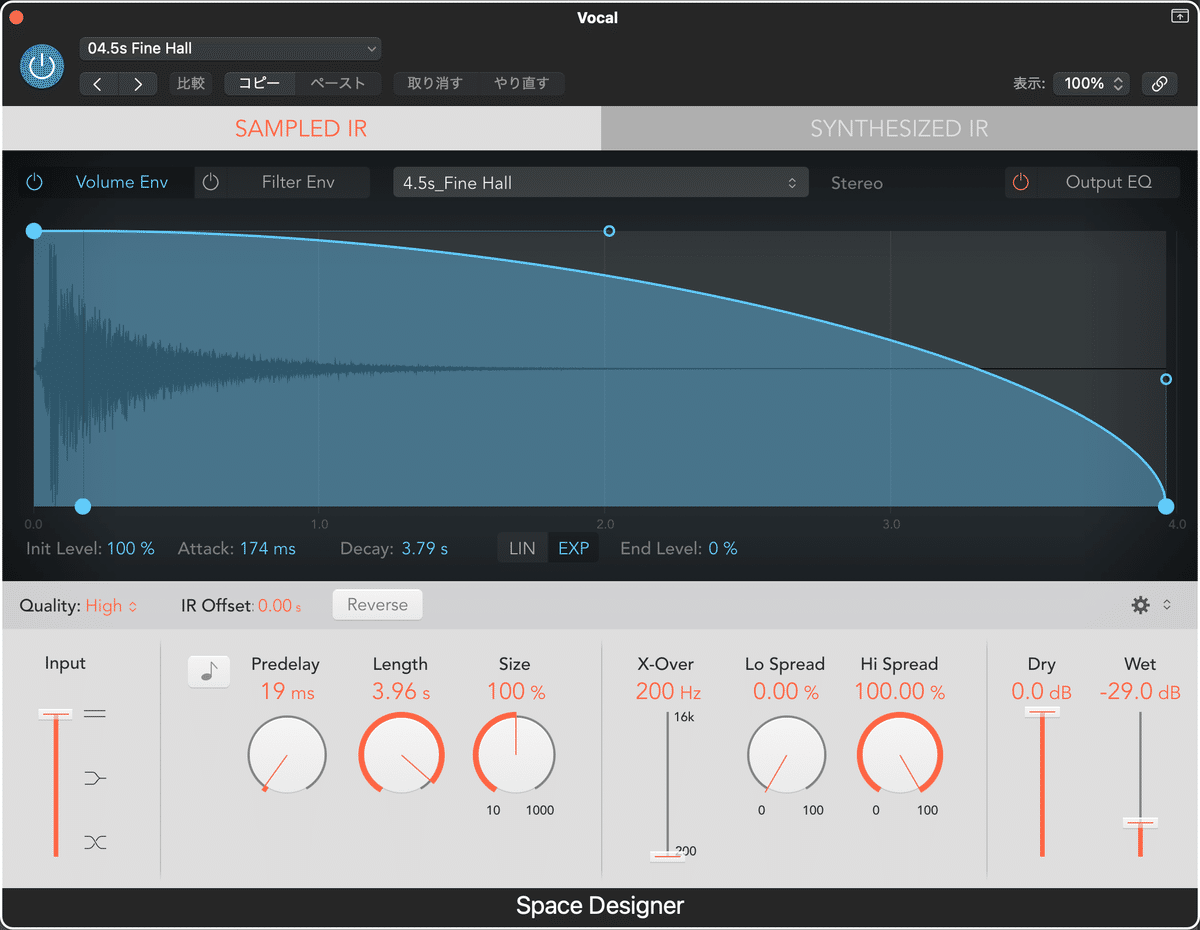This screenshot has width=1200, height=930.
Task: Click the End Level envelope point
Action: point(1166,506)
